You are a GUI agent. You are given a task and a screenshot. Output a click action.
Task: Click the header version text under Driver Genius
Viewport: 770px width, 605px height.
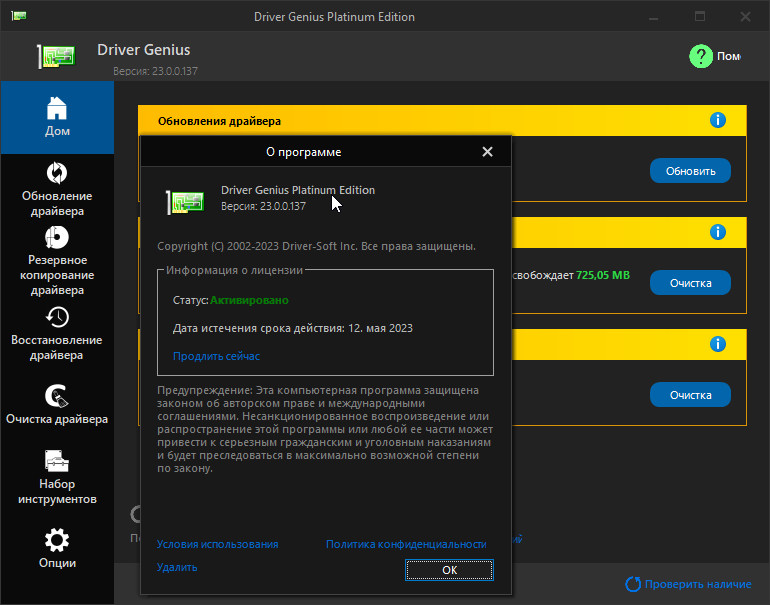155,71
